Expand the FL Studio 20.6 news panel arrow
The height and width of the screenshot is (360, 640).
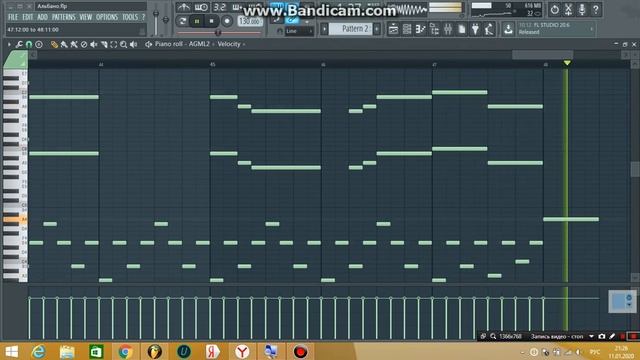coord(591,29)
